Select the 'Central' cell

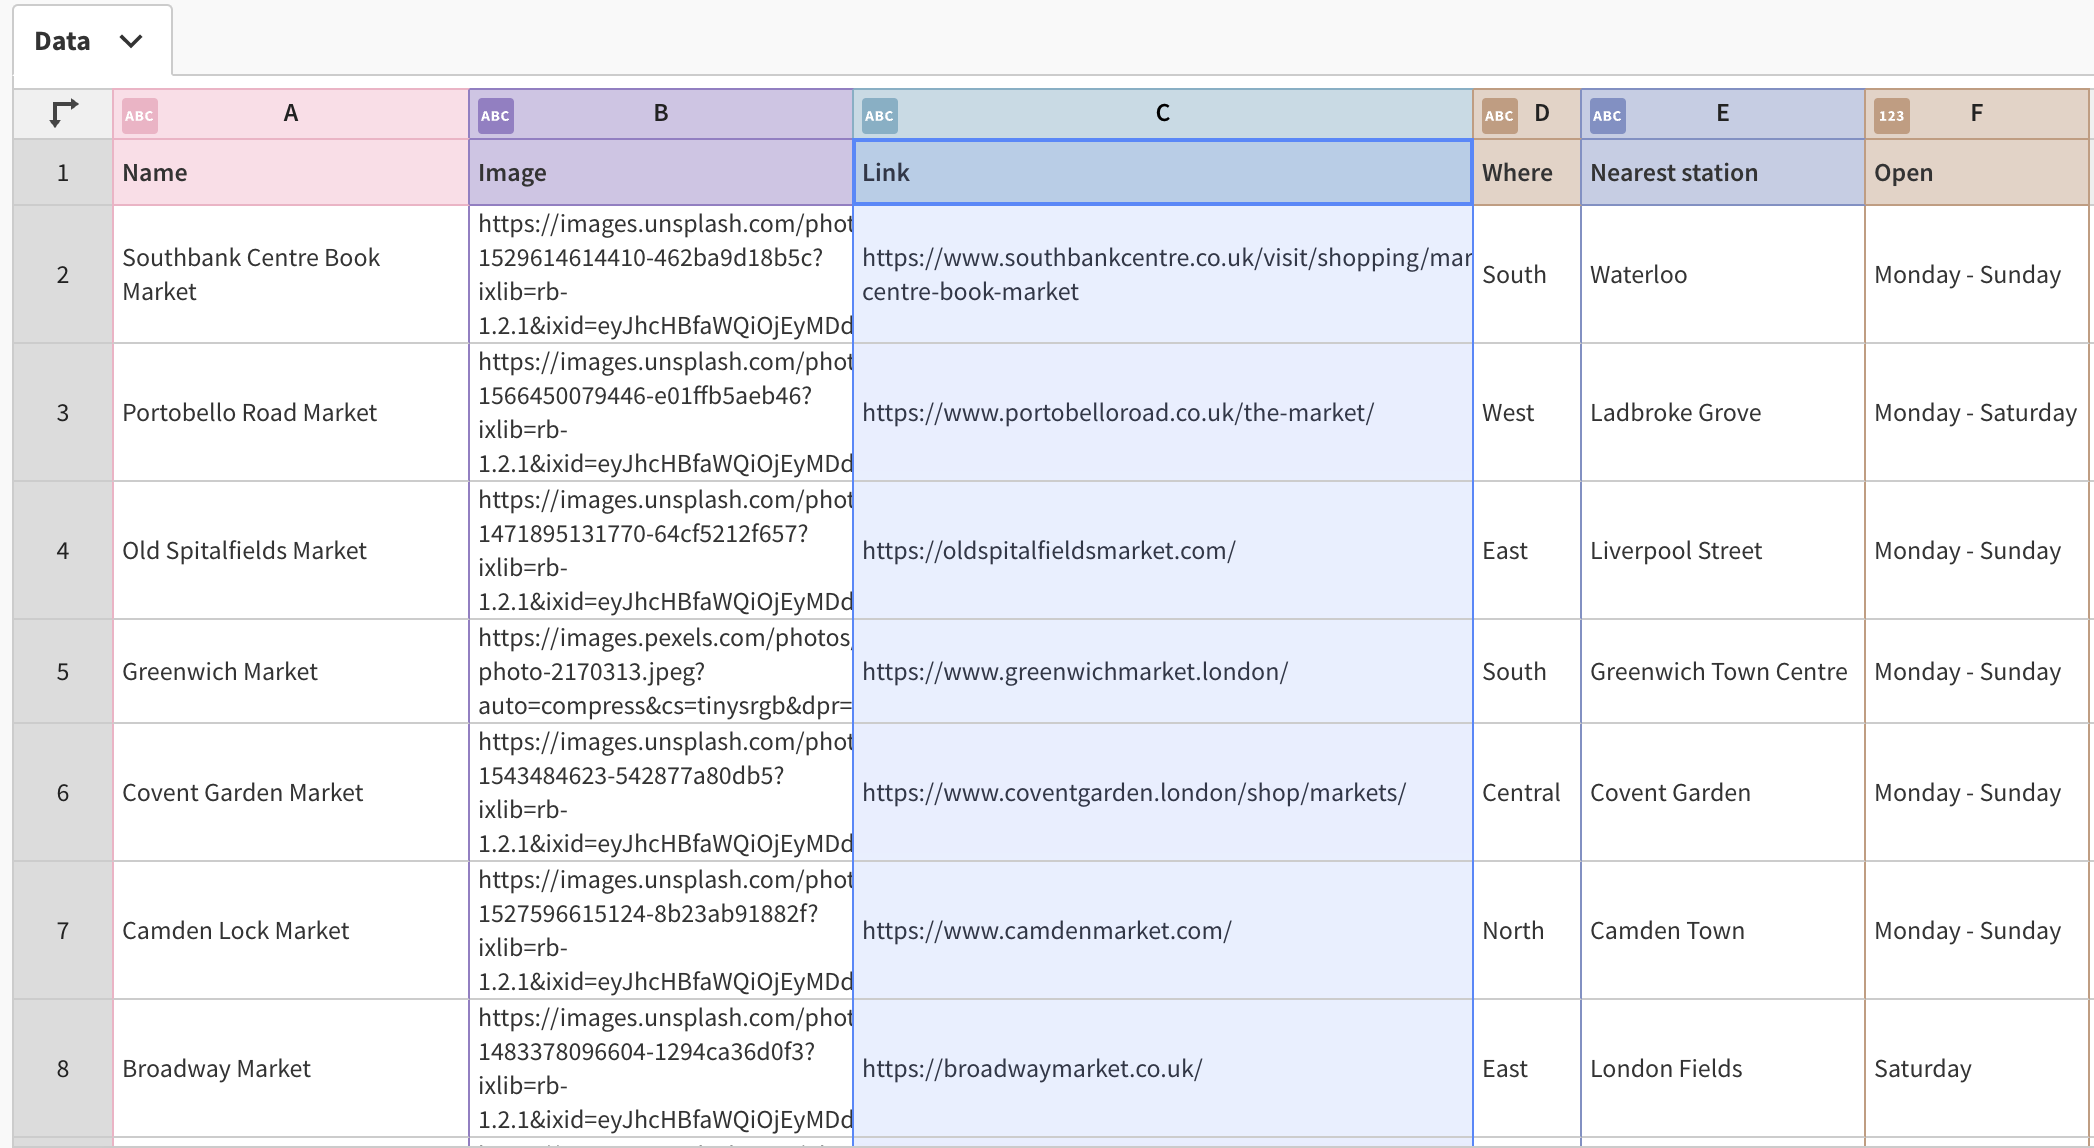(x=1527, y=793)
